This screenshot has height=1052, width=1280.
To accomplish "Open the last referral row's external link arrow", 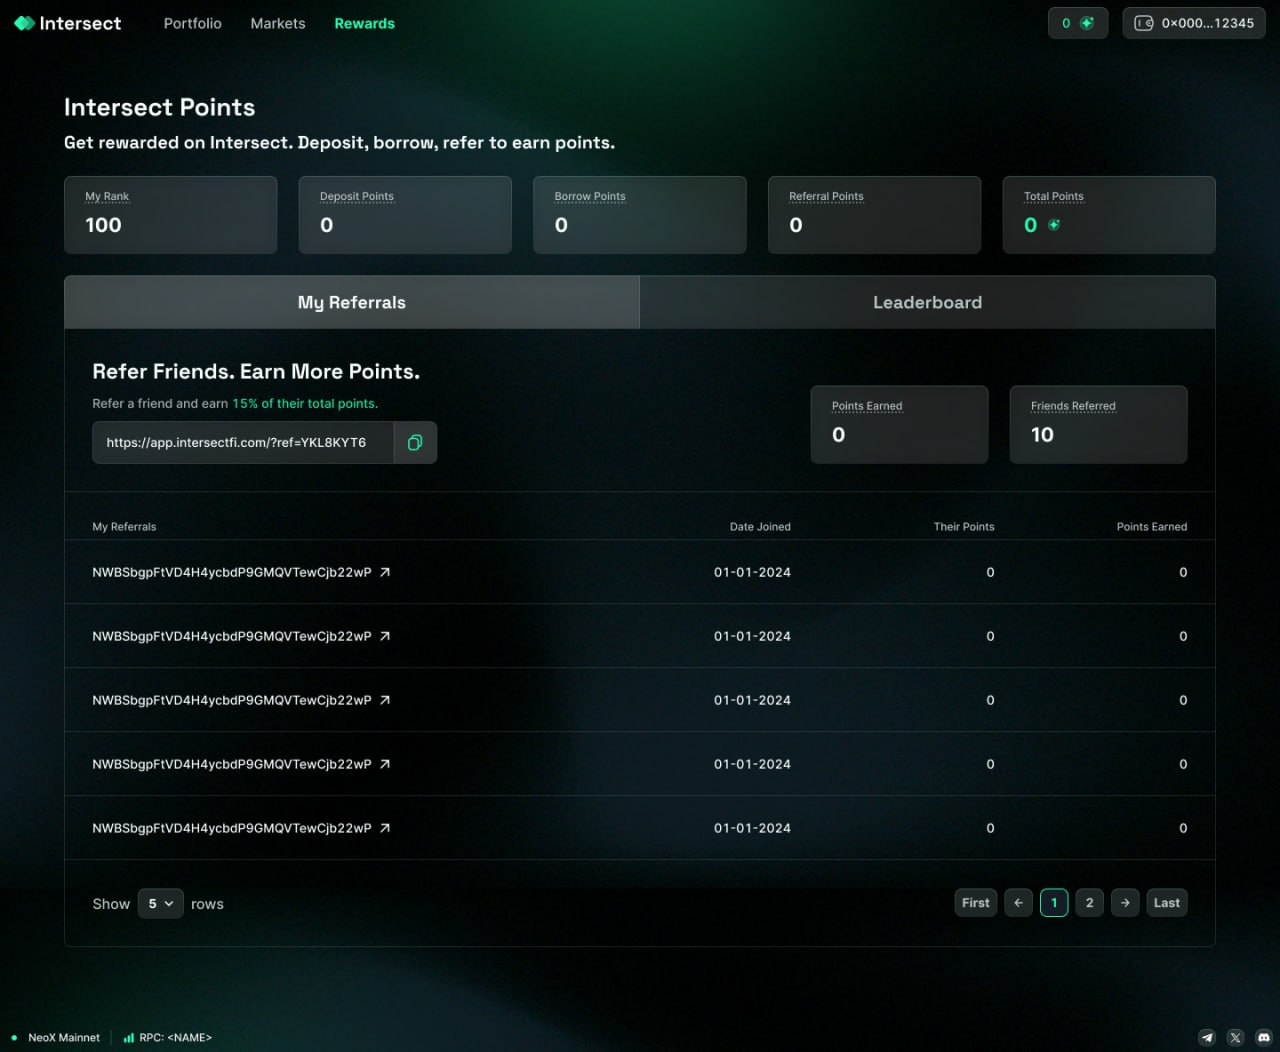I will (385, 829).
